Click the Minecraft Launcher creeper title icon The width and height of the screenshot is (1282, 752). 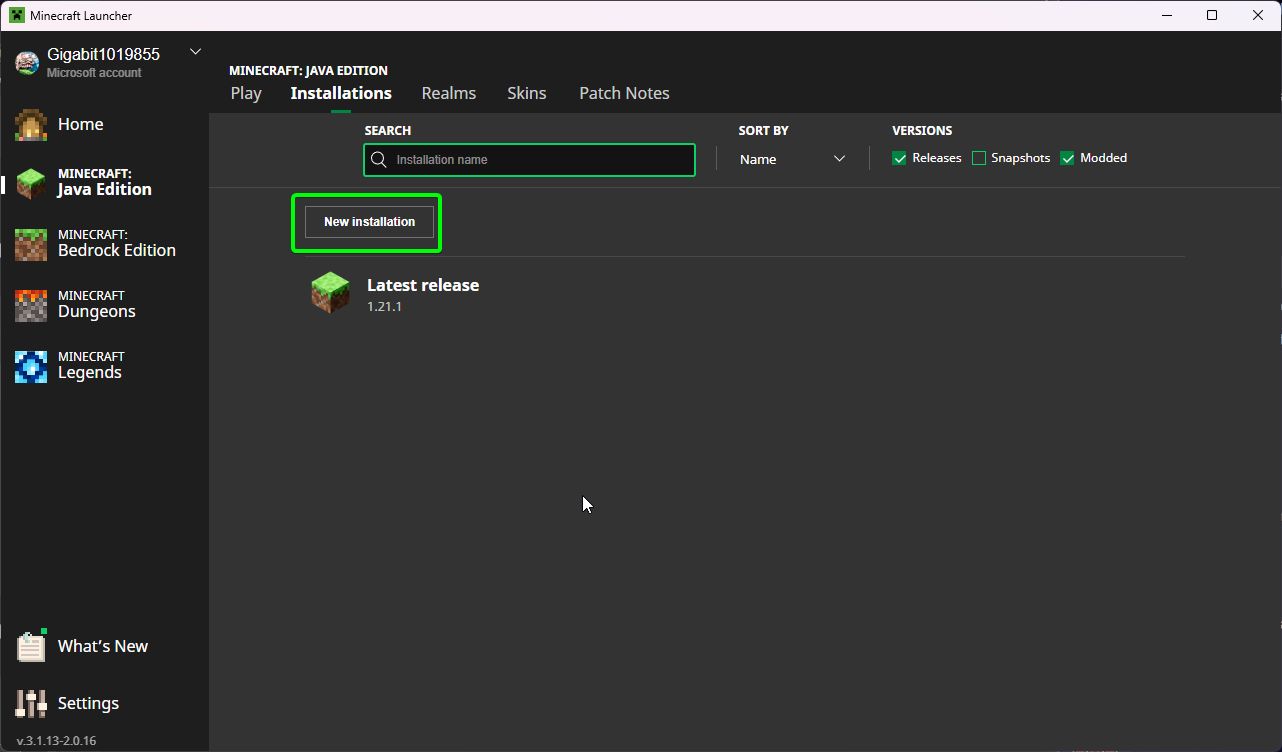(x=17, y=15)
